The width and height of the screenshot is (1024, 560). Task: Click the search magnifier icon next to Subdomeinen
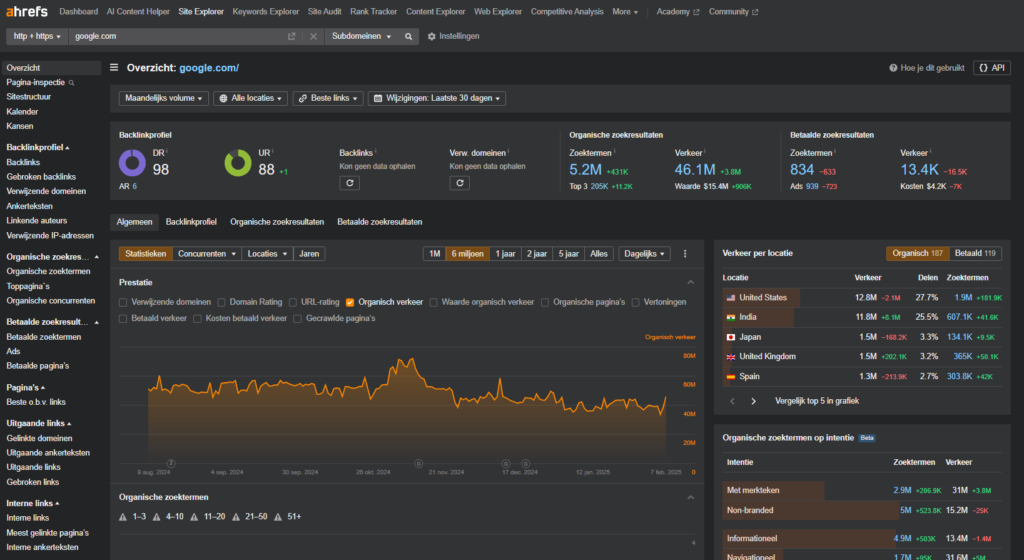pyautogui.click(x=408, y=36)
